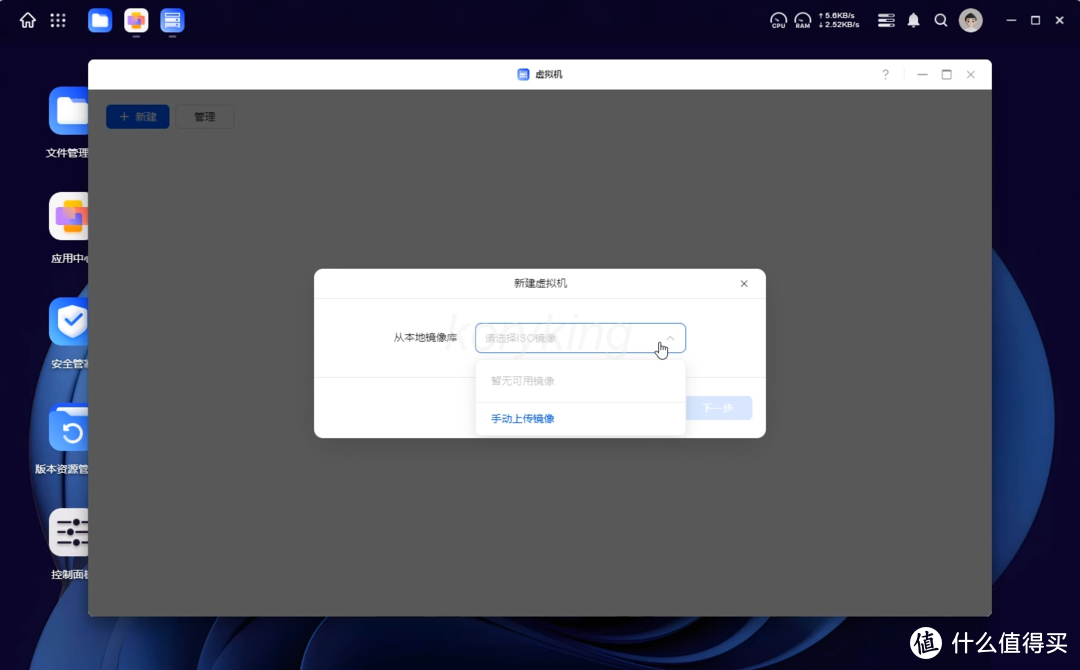Click the 新建 button with plus sign
Screen dimensions: 1080x670
click(x=137, y=116)
